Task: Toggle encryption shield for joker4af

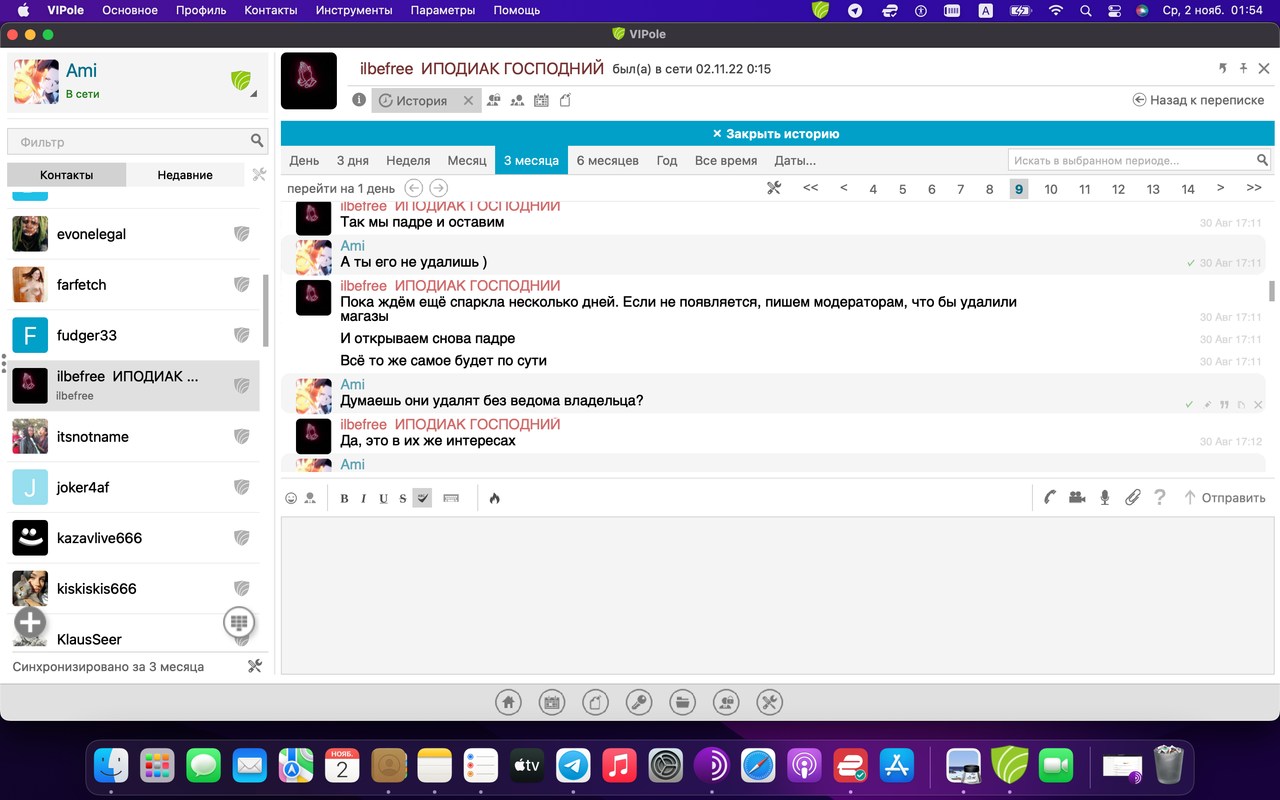Action: click(x=241, y=487)
